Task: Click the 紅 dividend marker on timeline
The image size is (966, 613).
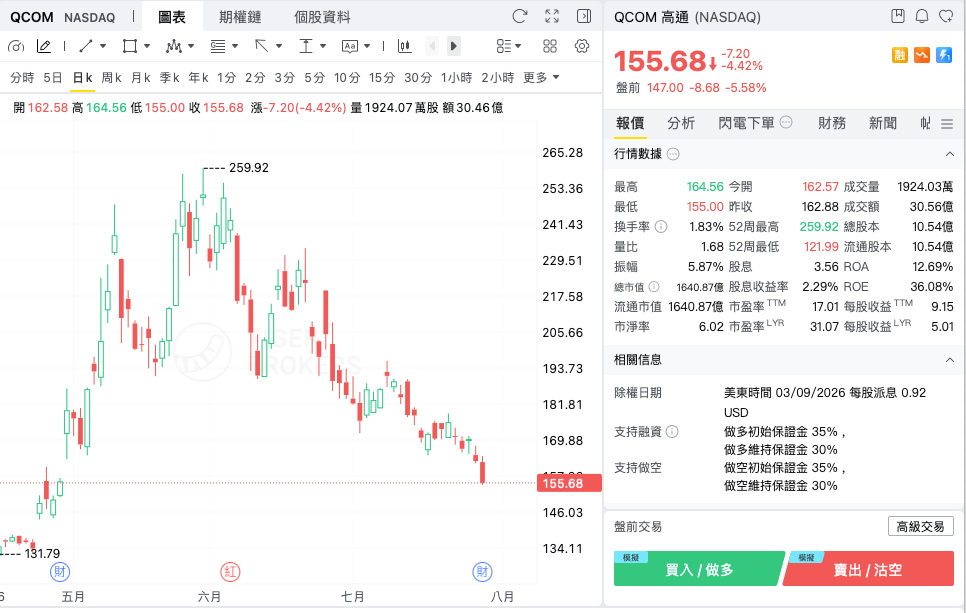Action: pos(230,571)
